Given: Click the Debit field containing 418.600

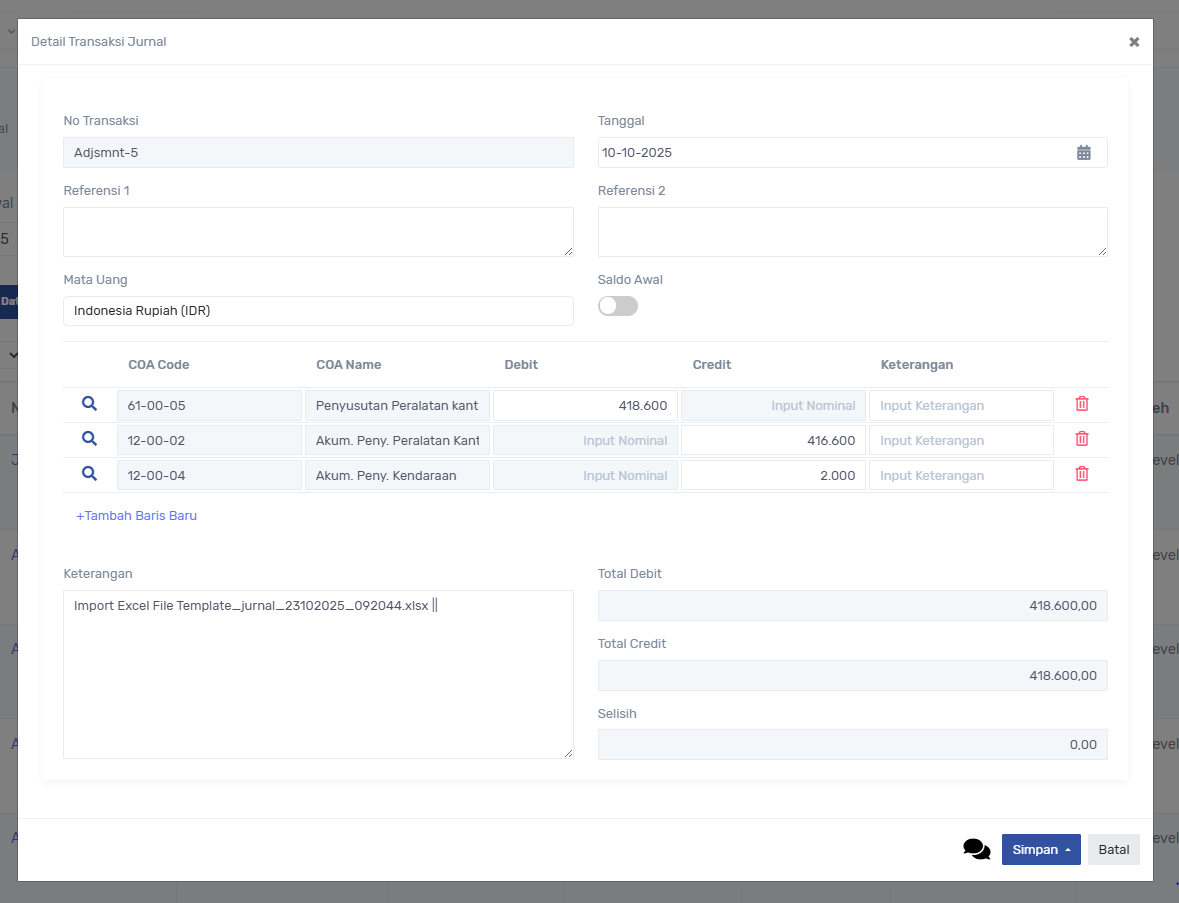Looking at the screenshot, I should 585,406.
